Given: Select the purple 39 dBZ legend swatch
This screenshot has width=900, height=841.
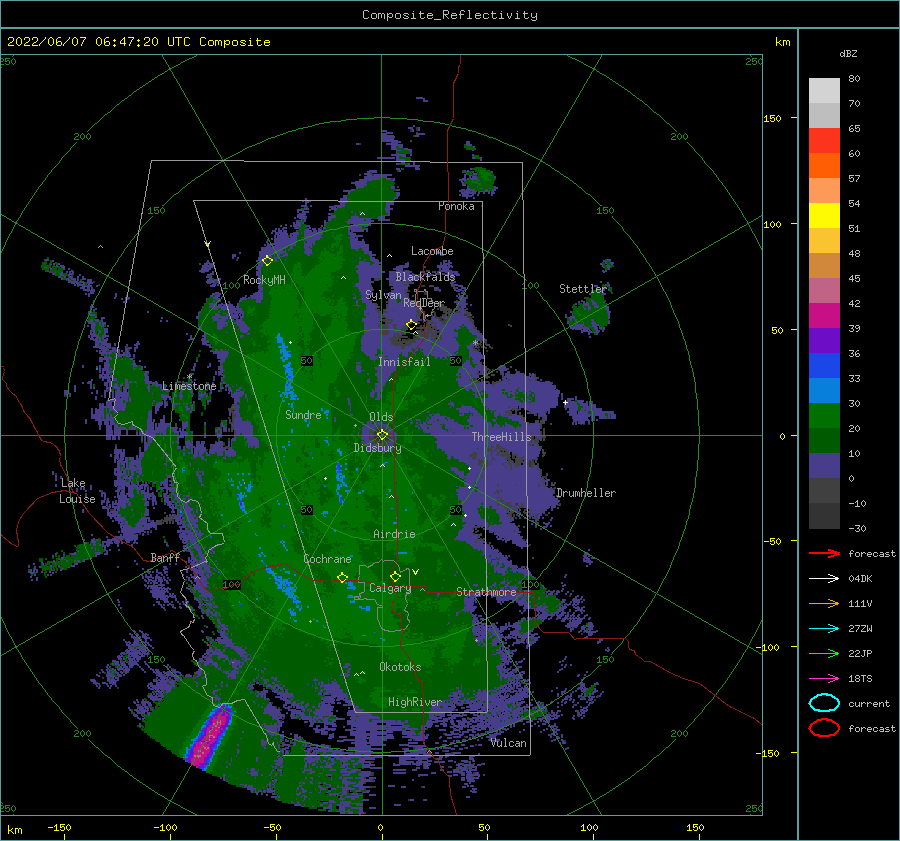Looking at the screenshot, I should [824, 340].
